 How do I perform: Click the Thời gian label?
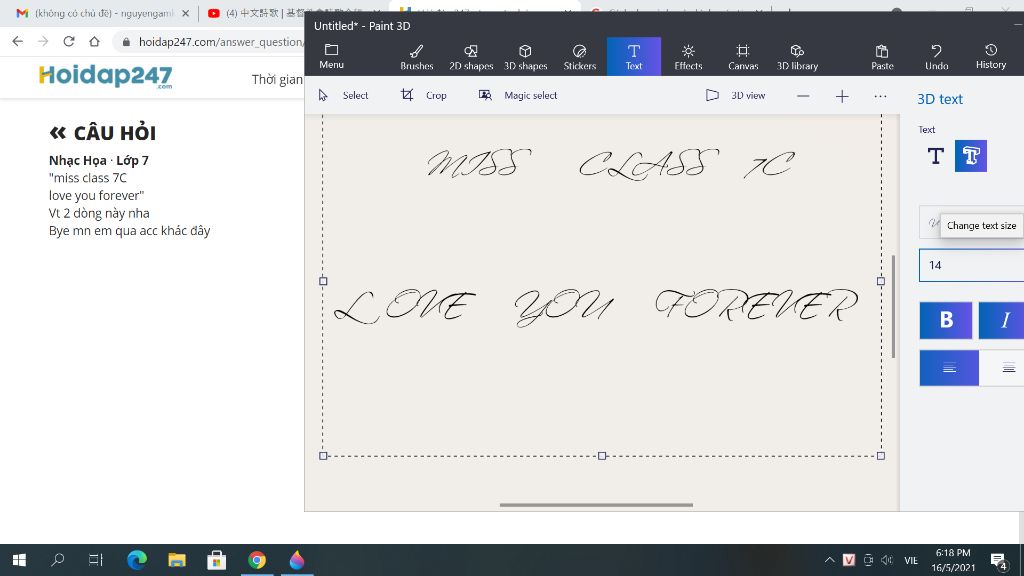[278, 80]
